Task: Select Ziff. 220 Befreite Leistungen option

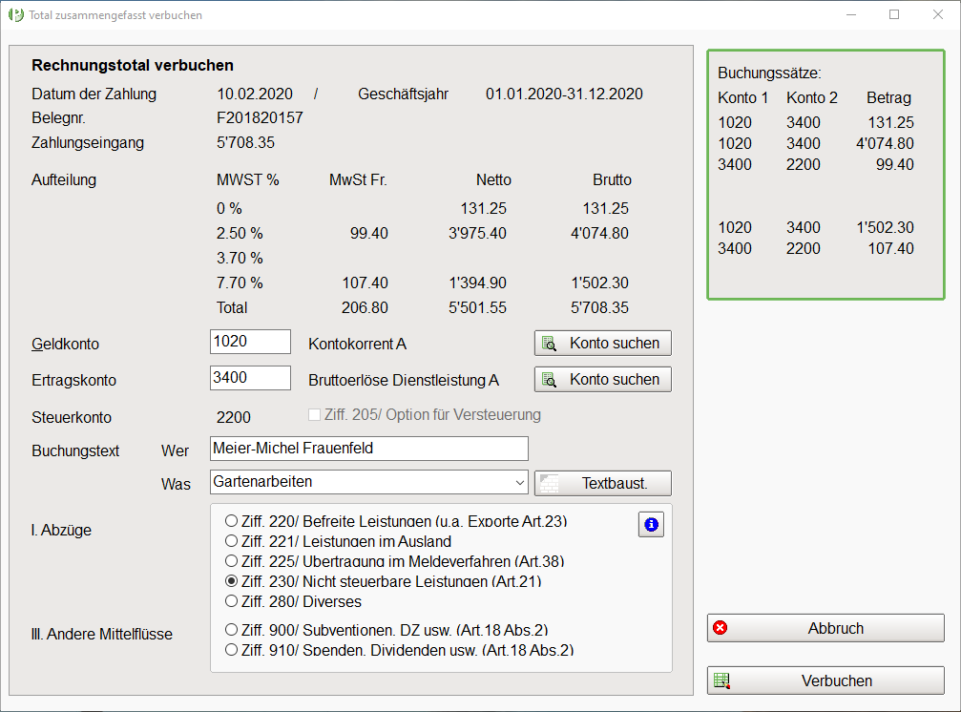Action: 232,521
